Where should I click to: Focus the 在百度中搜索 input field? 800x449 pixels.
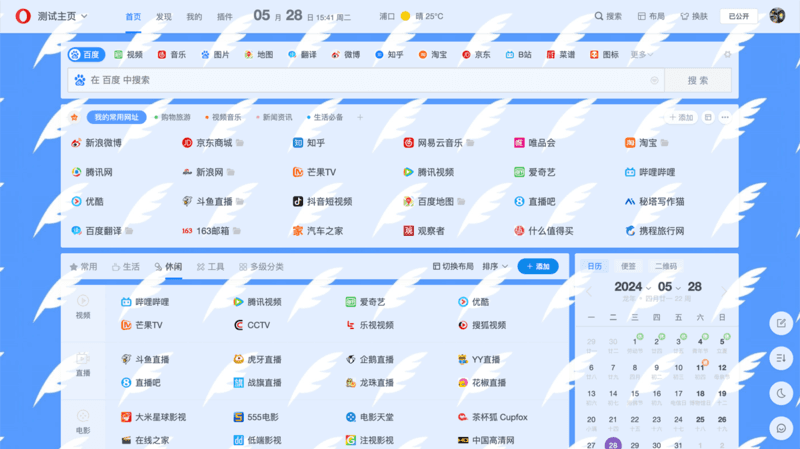[366, 80]
